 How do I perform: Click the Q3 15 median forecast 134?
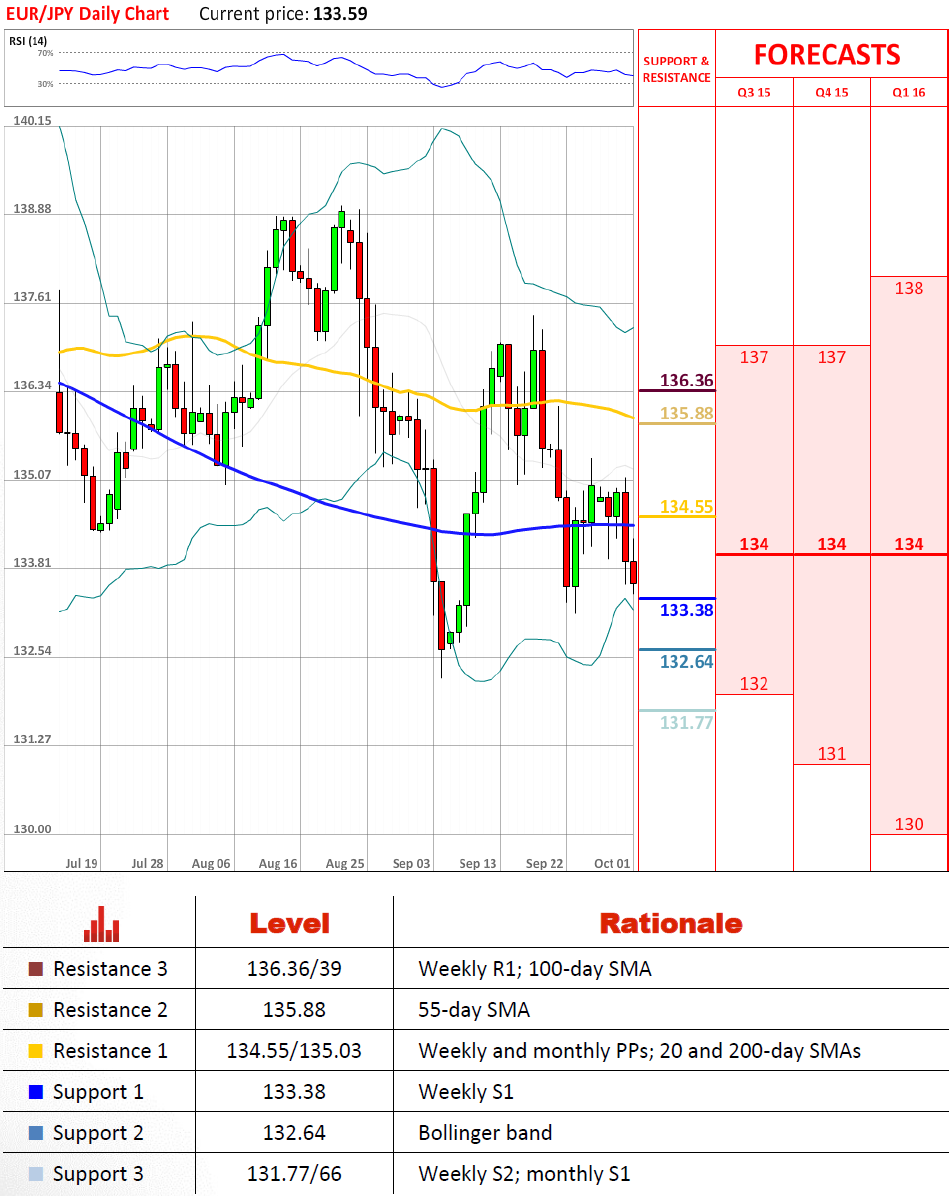(x=754, y=544)
